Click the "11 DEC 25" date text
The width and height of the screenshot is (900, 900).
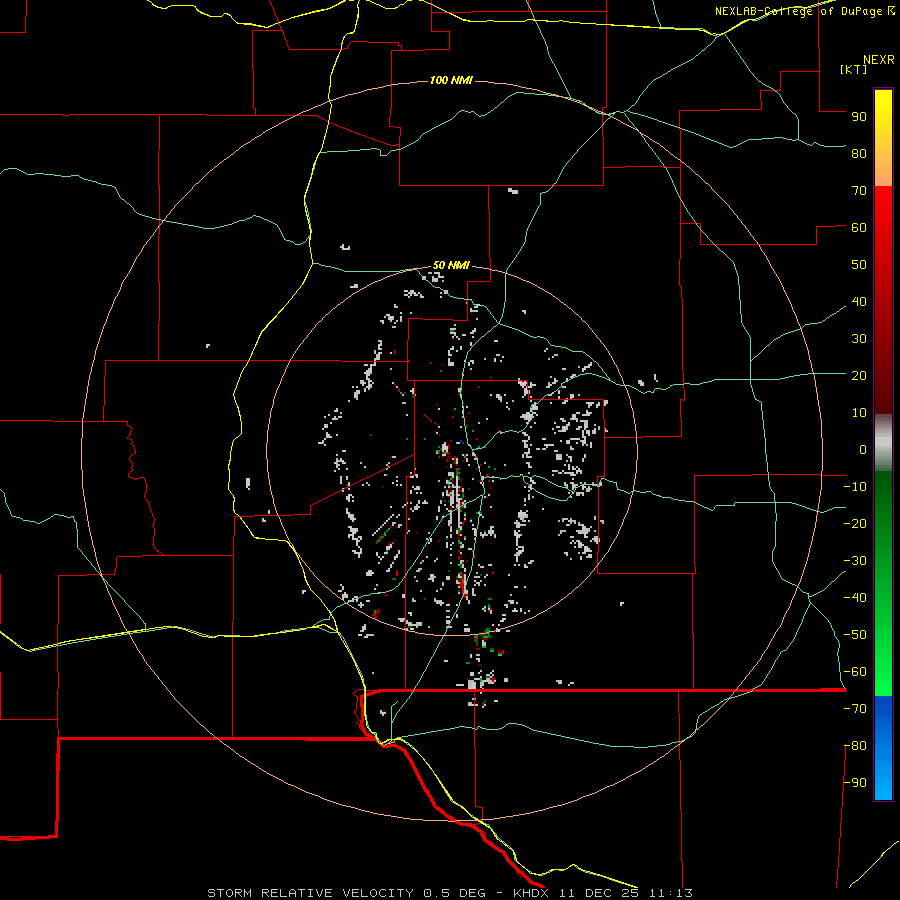[x=599, y=893]
